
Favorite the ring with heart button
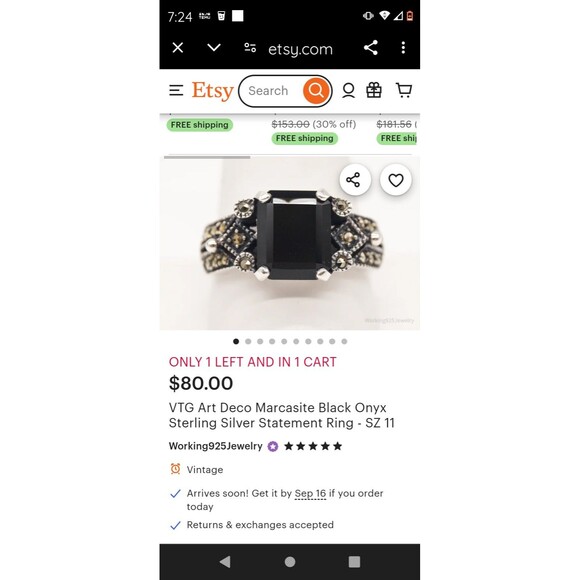395,180
